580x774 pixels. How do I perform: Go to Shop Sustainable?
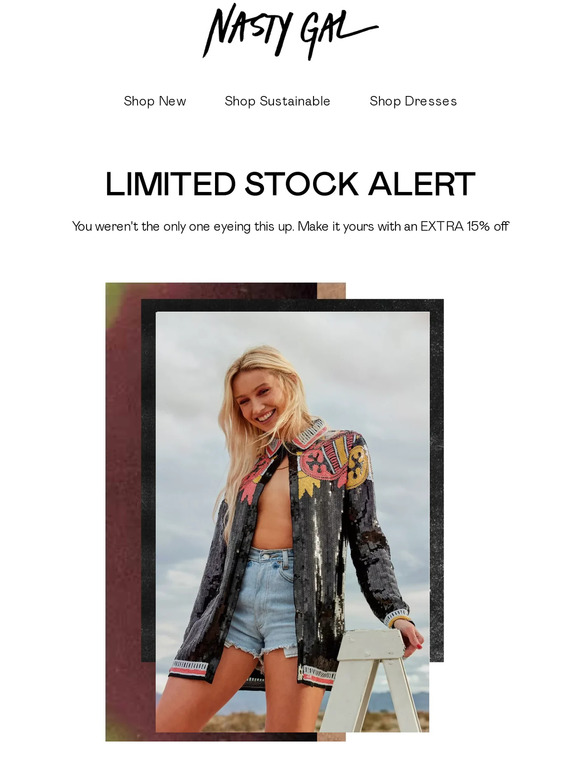tap(277, 101)
